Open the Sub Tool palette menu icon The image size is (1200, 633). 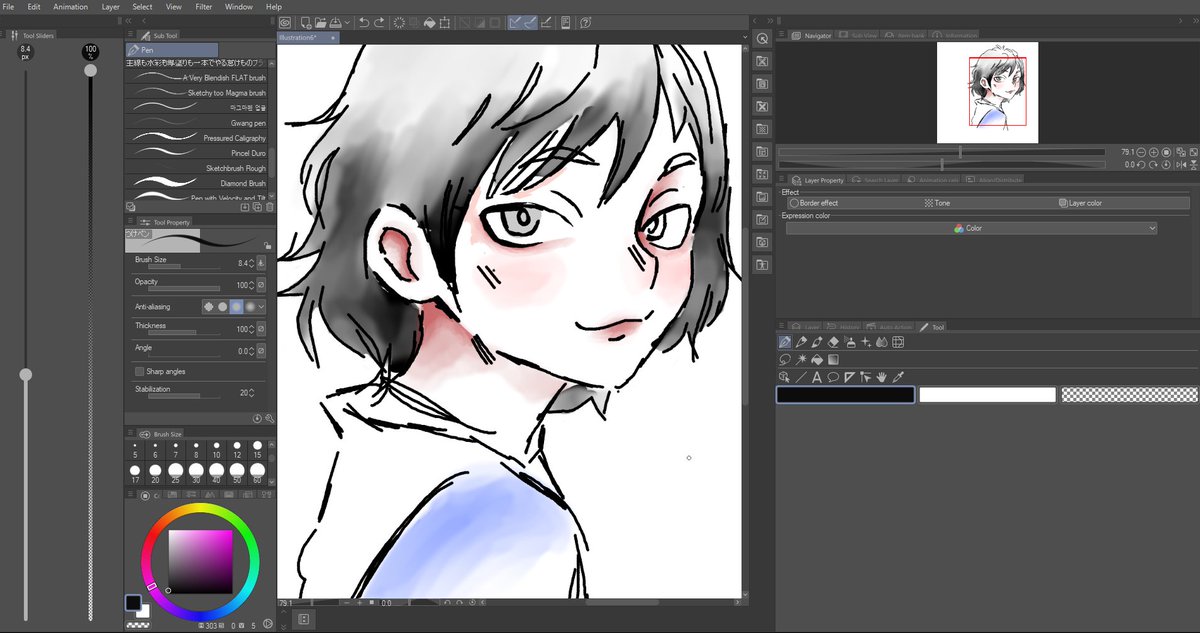click(131, 34)
